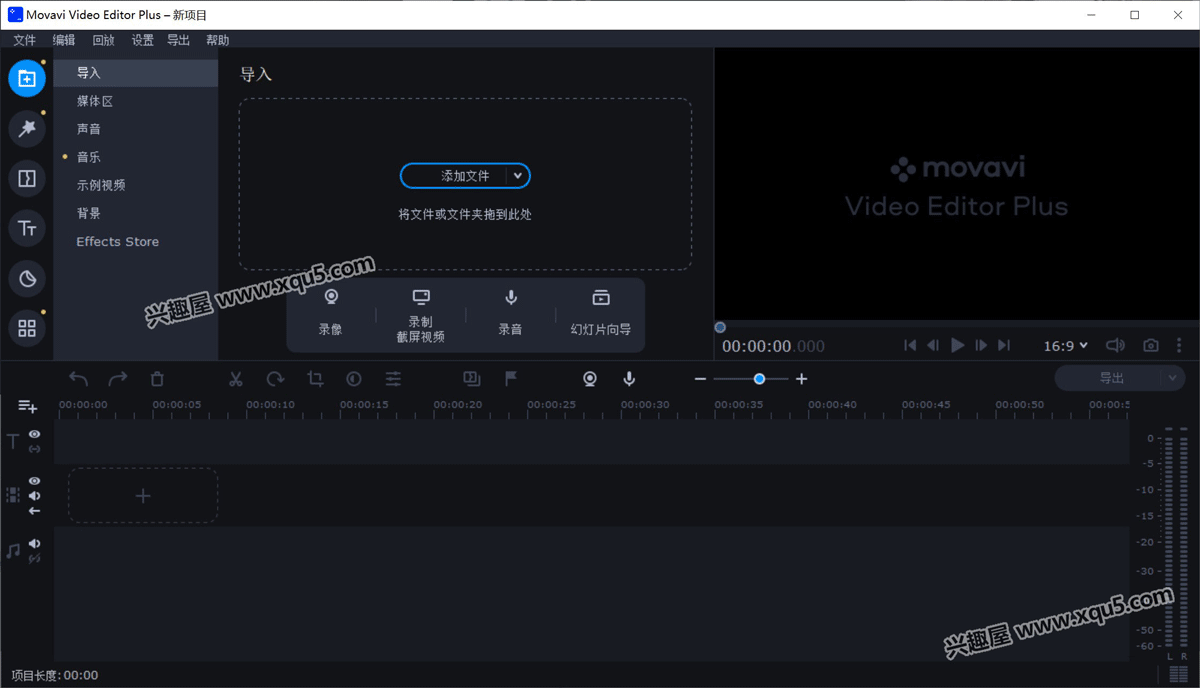Launch the slideshow wizard (幻灯片向导)

tap(601, 313)
